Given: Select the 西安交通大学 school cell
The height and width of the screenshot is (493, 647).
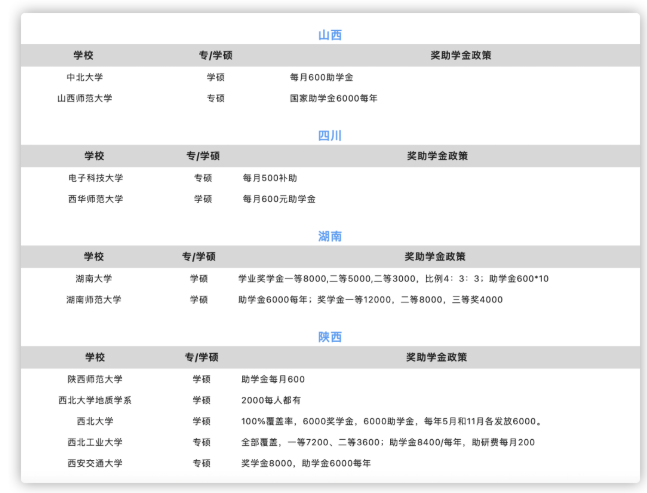Looking at the screenshot, I should [95, 463].
